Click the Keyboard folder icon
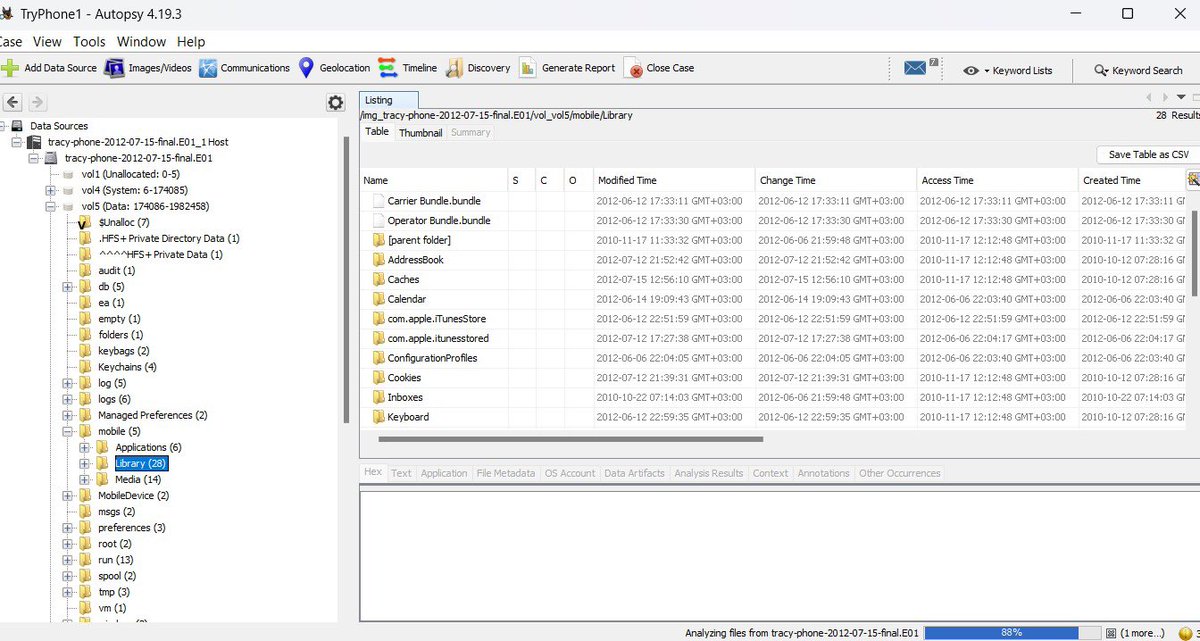 378,417
